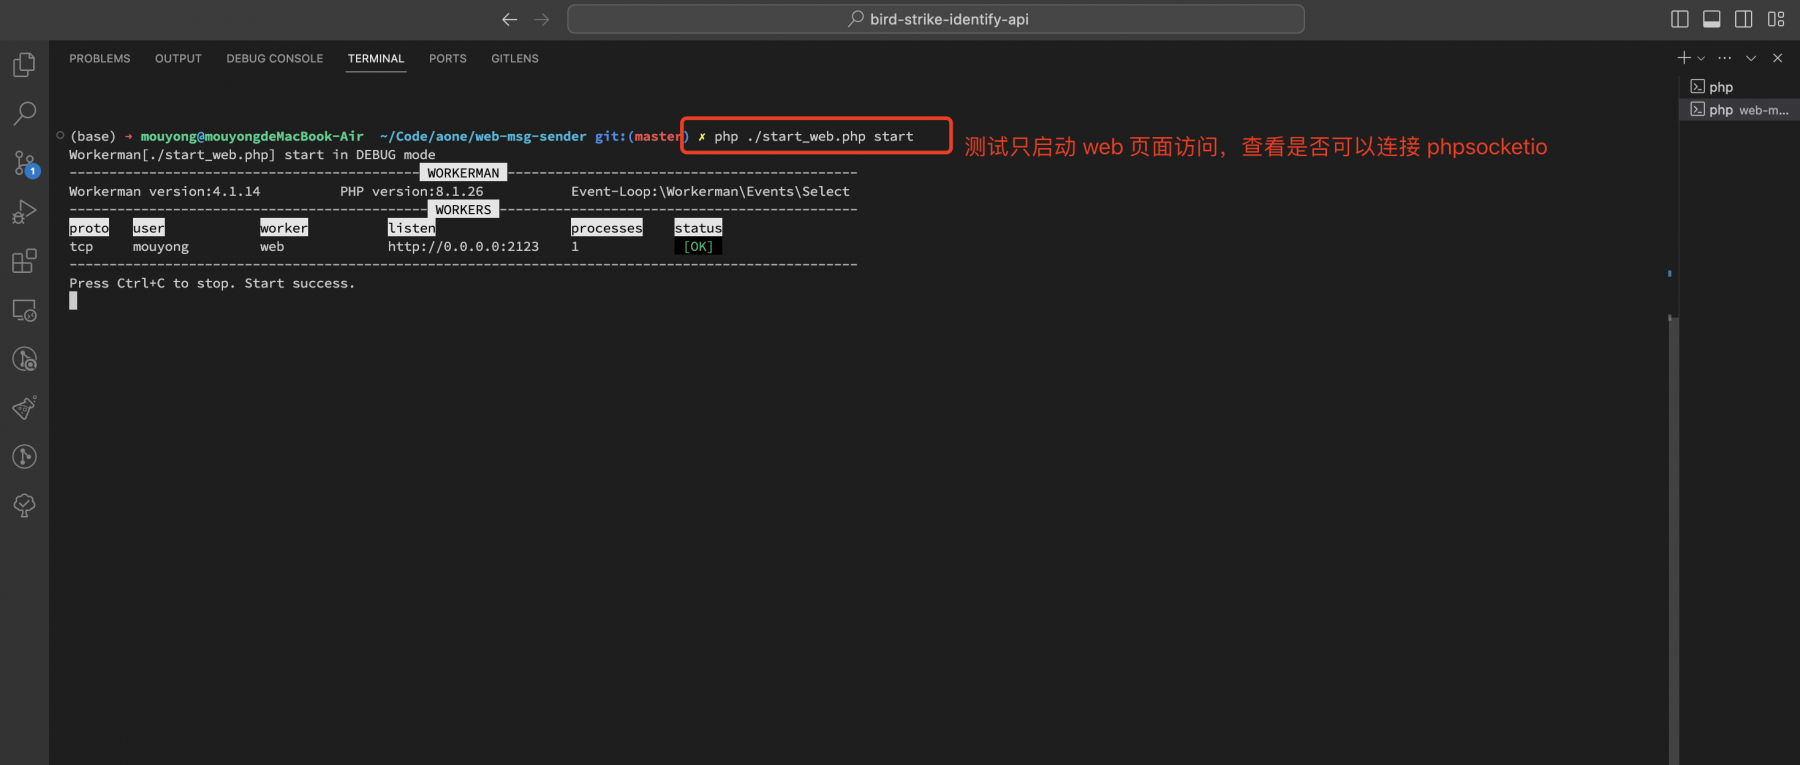Select the php web-m... terminal entry
The height and width of the screenshot is (765, 1800).
(1739, 110)
